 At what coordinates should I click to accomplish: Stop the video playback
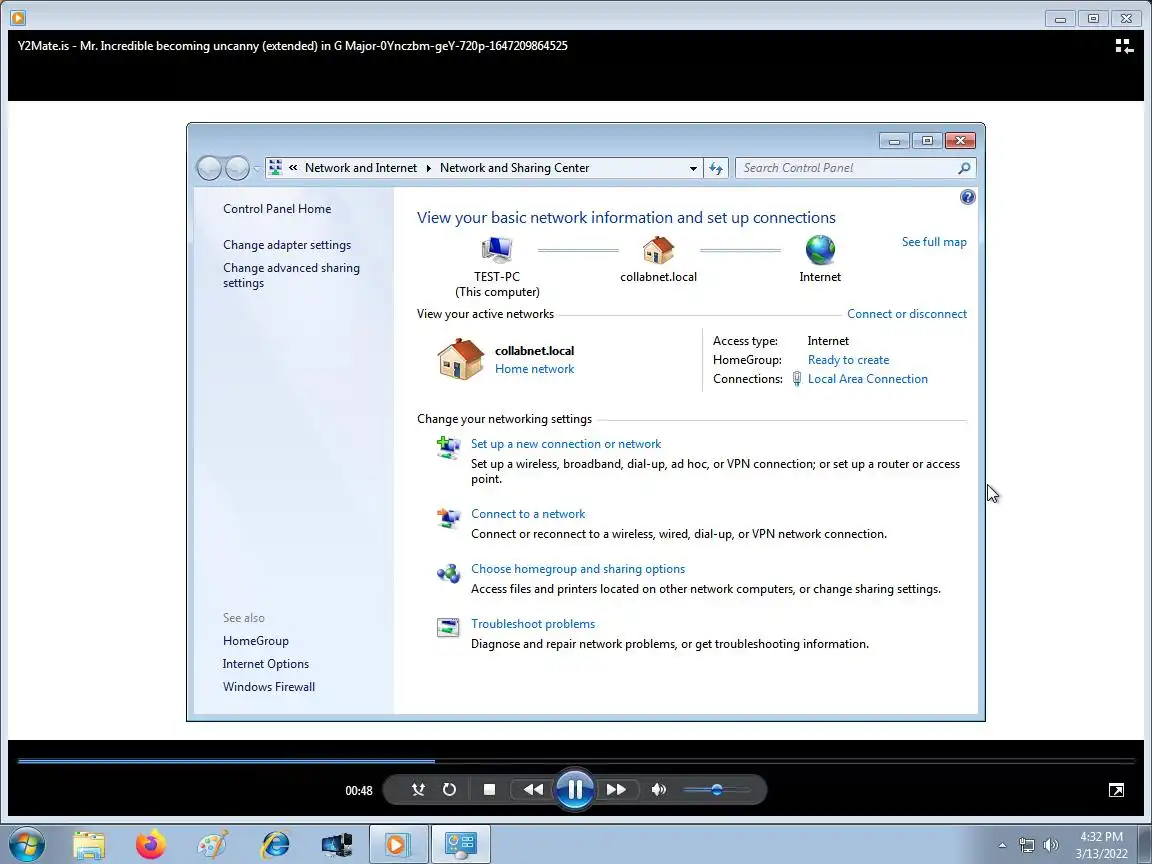pos(489,790)
